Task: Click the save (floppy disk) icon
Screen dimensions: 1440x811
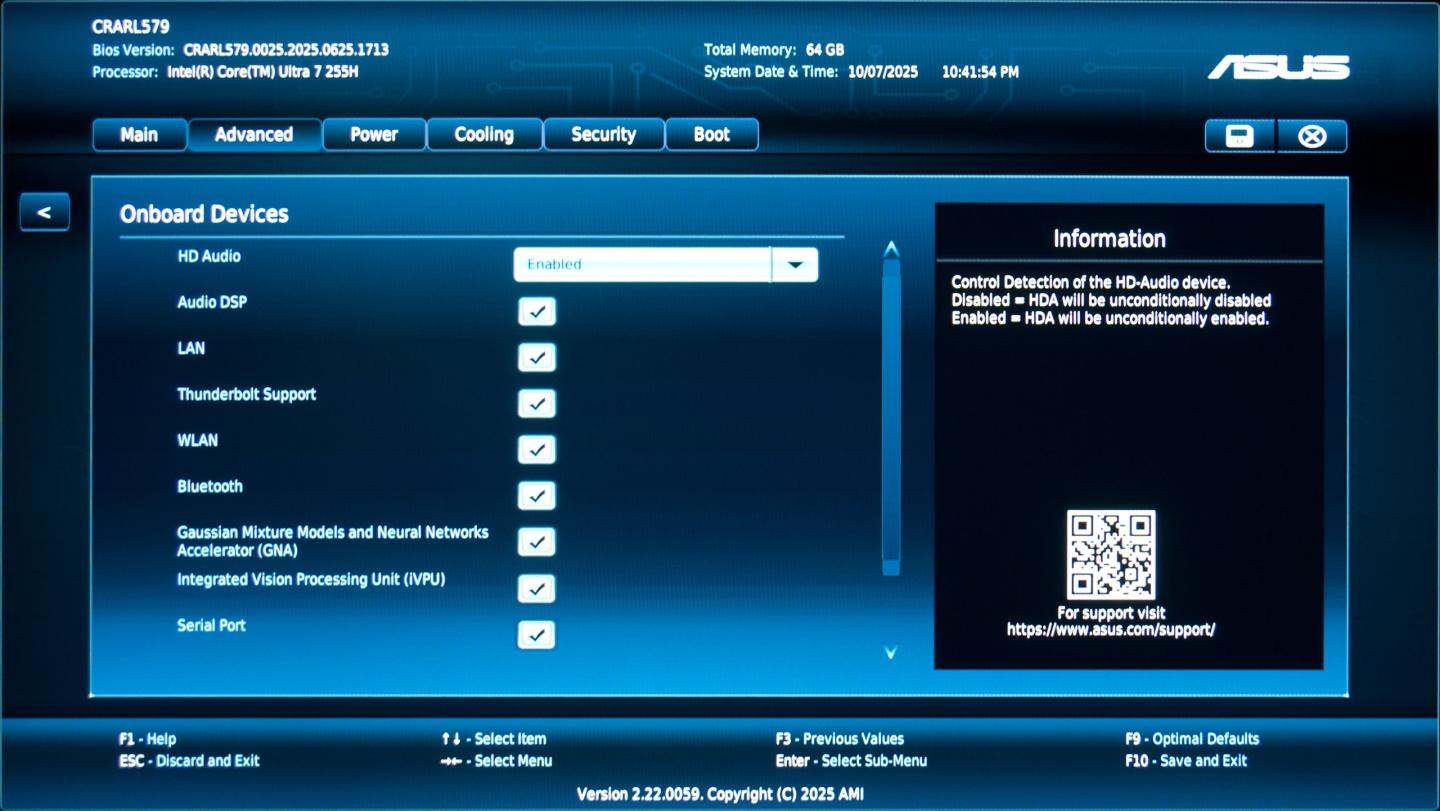Action: pyautogui.click(x=1240, y=136)
